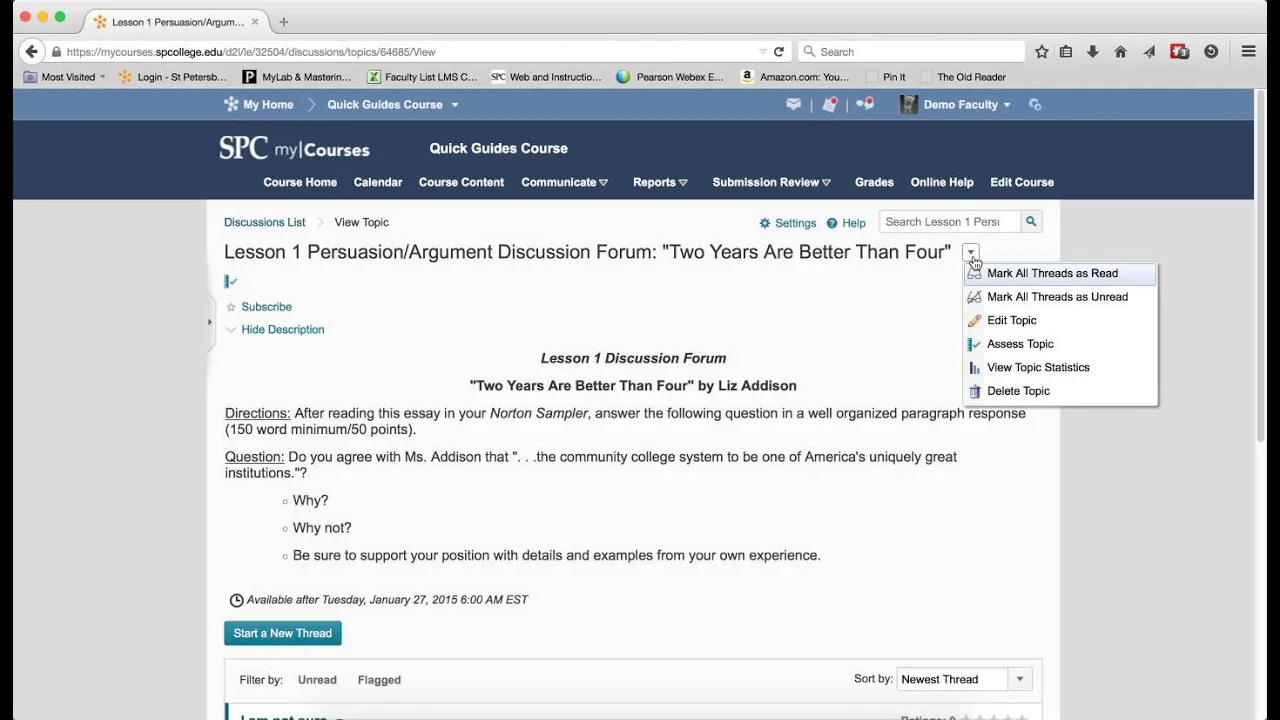Open the Firefox hamburger menu
Image resolution: width=1280 pixels, height=720 pixels.
1249,52
